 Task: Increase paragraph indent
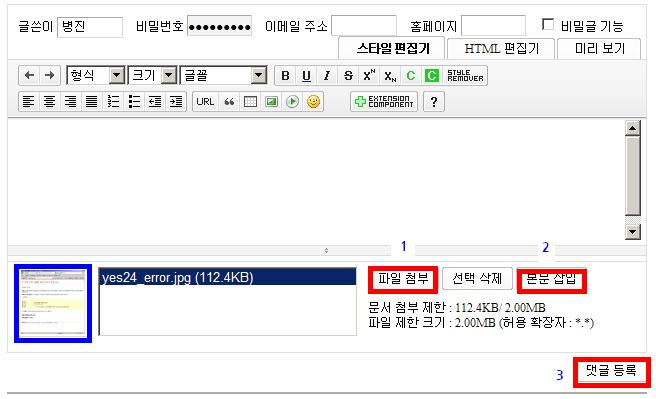pos(176,102)
